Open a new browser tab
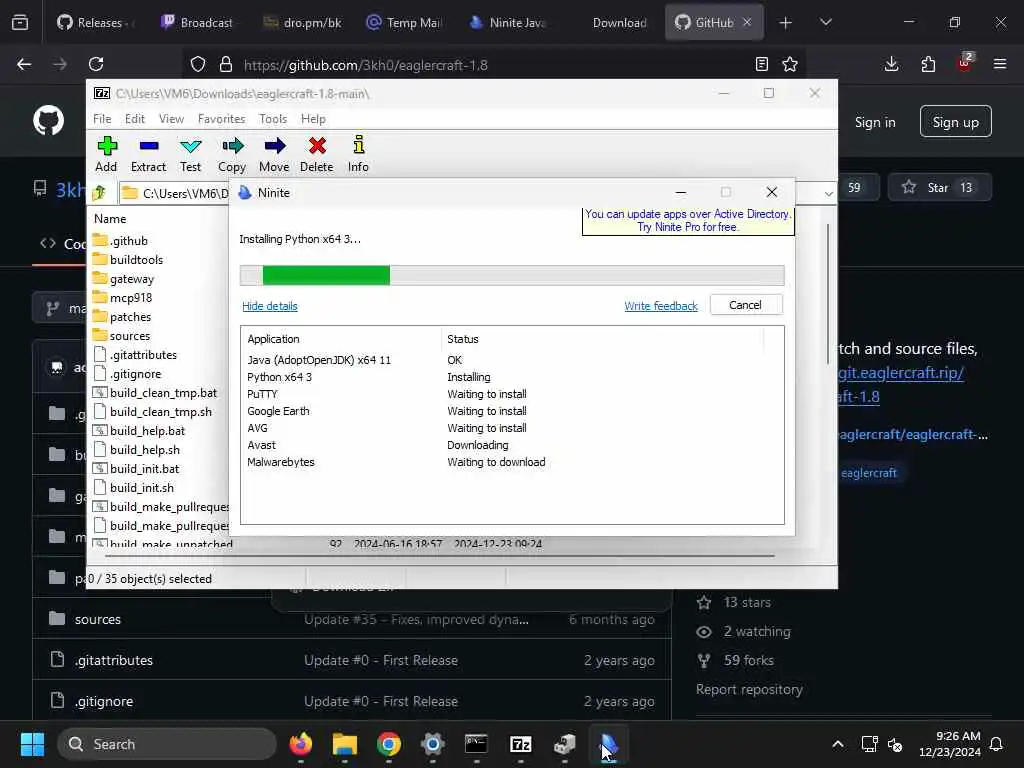 tap(786, 23)
